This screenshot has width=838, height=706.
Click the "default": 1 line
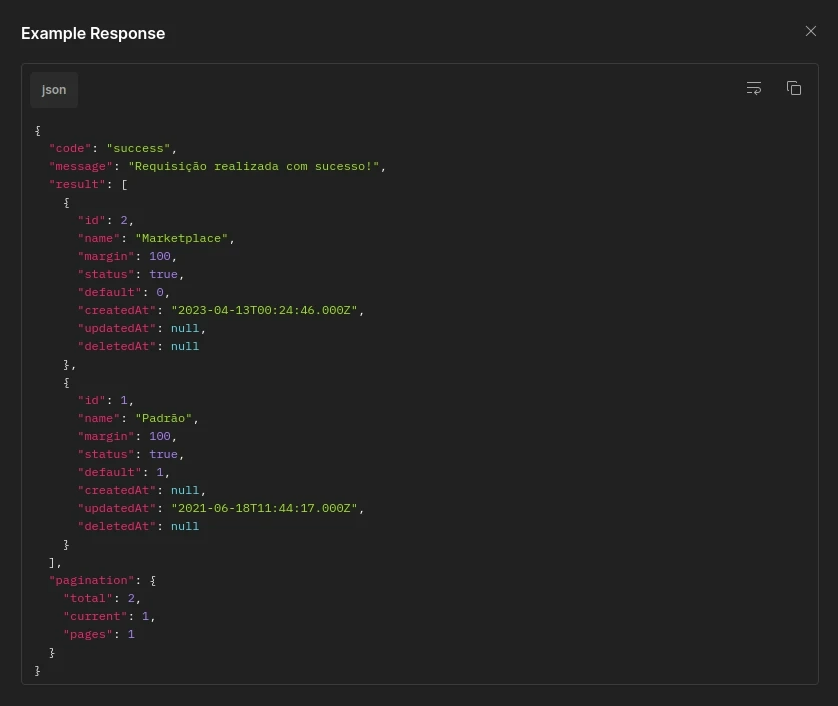[x=123, y=472]
